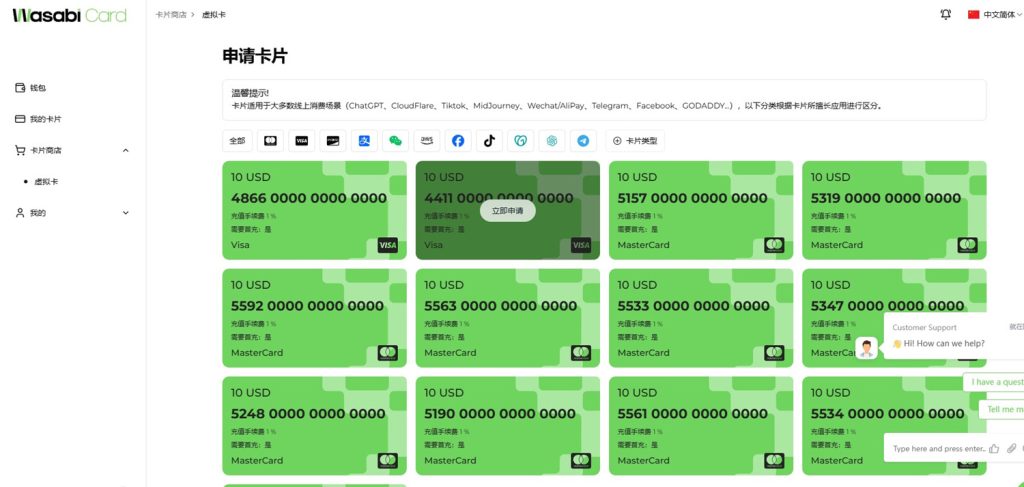1024x487 pixels.
Task: Filter cards for AWS usage
Action: tap(427, 141)
